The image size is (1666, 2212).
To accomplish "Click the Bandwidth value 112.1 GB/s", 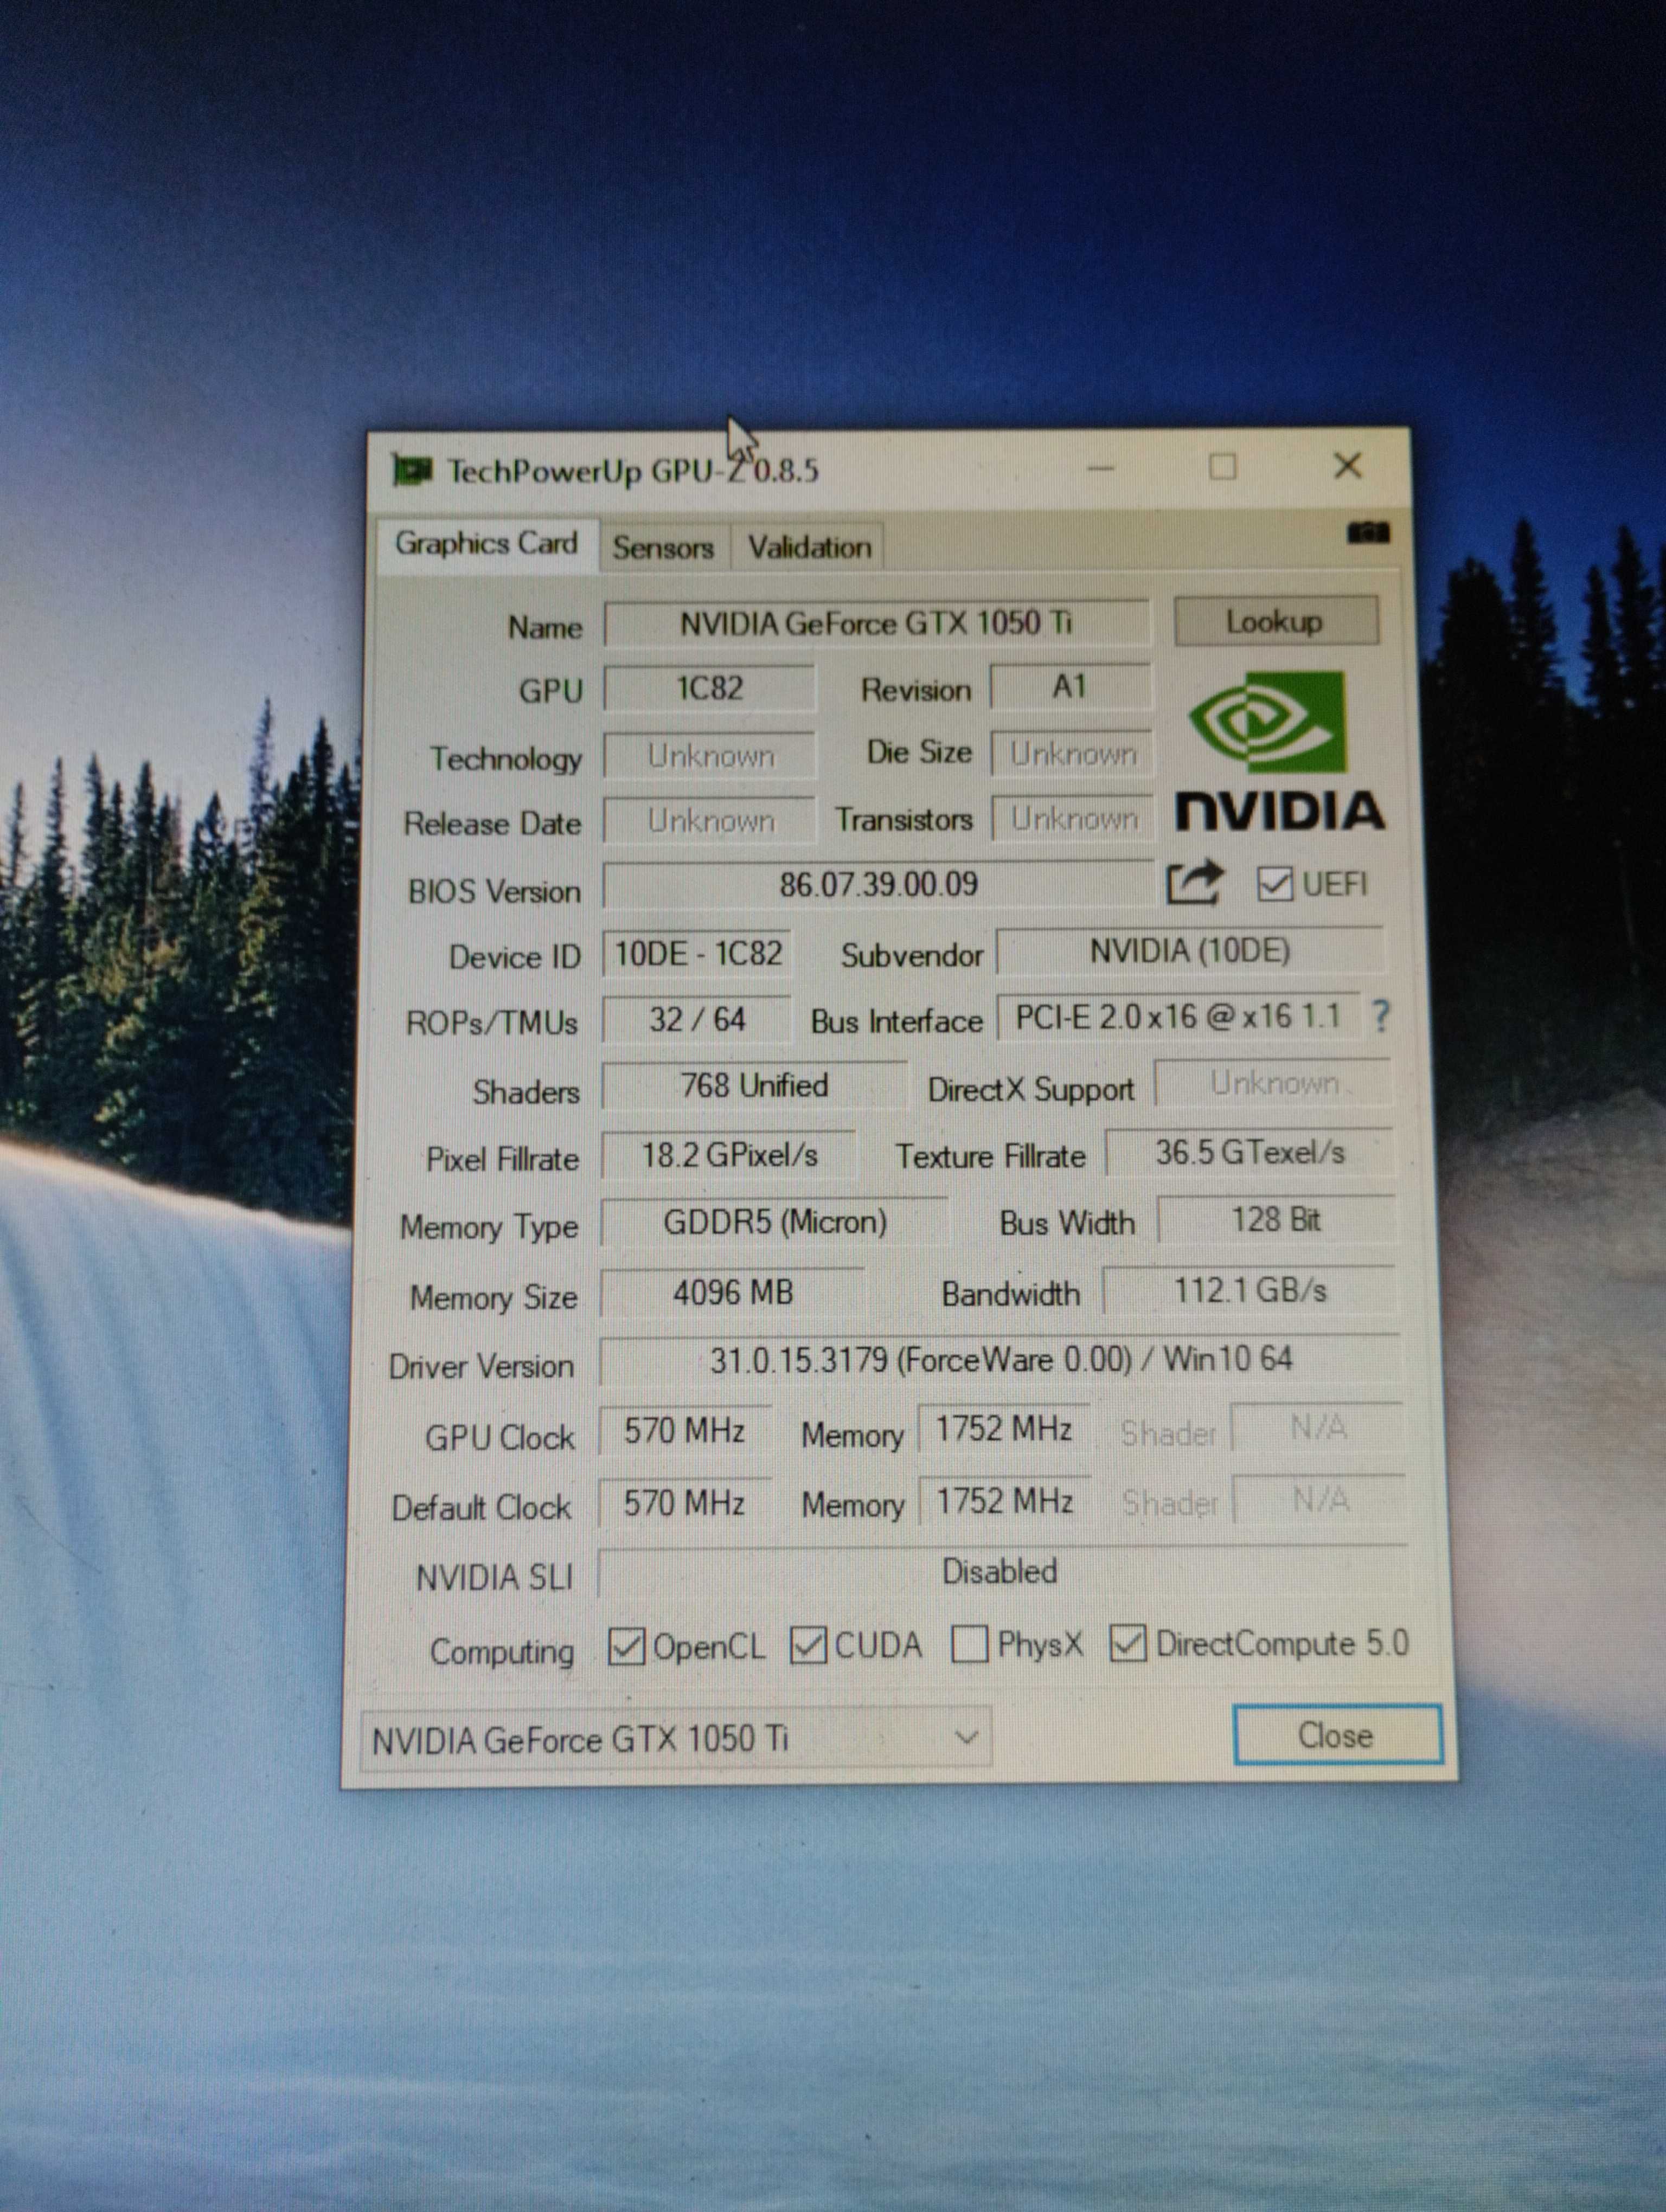I will point(1250,1290).
